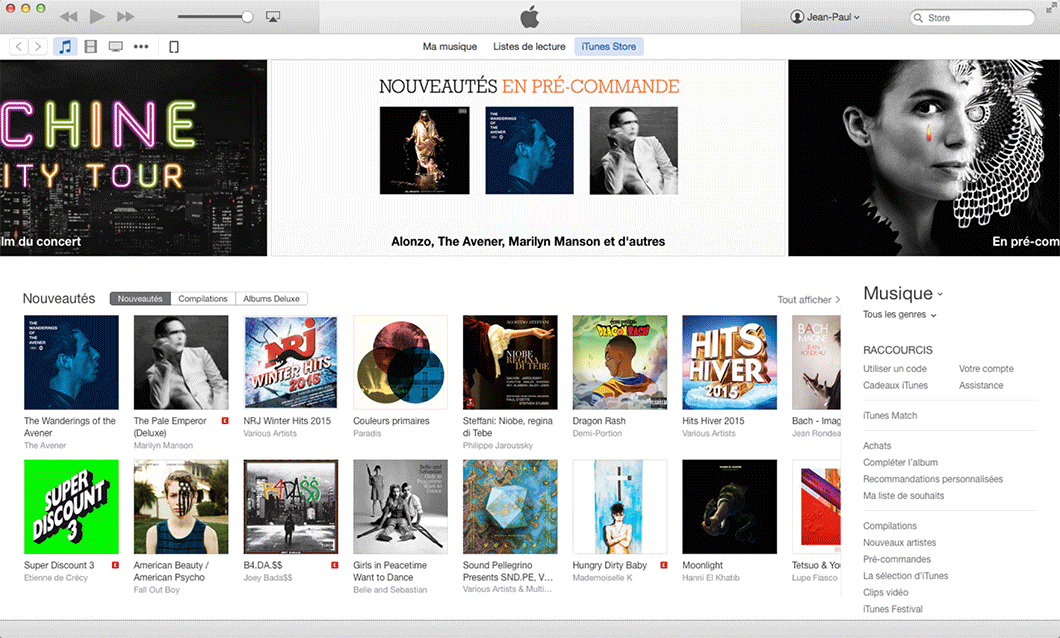Expand the Tous les genres dropdown
1060x638 pixels.
[900, 314]
